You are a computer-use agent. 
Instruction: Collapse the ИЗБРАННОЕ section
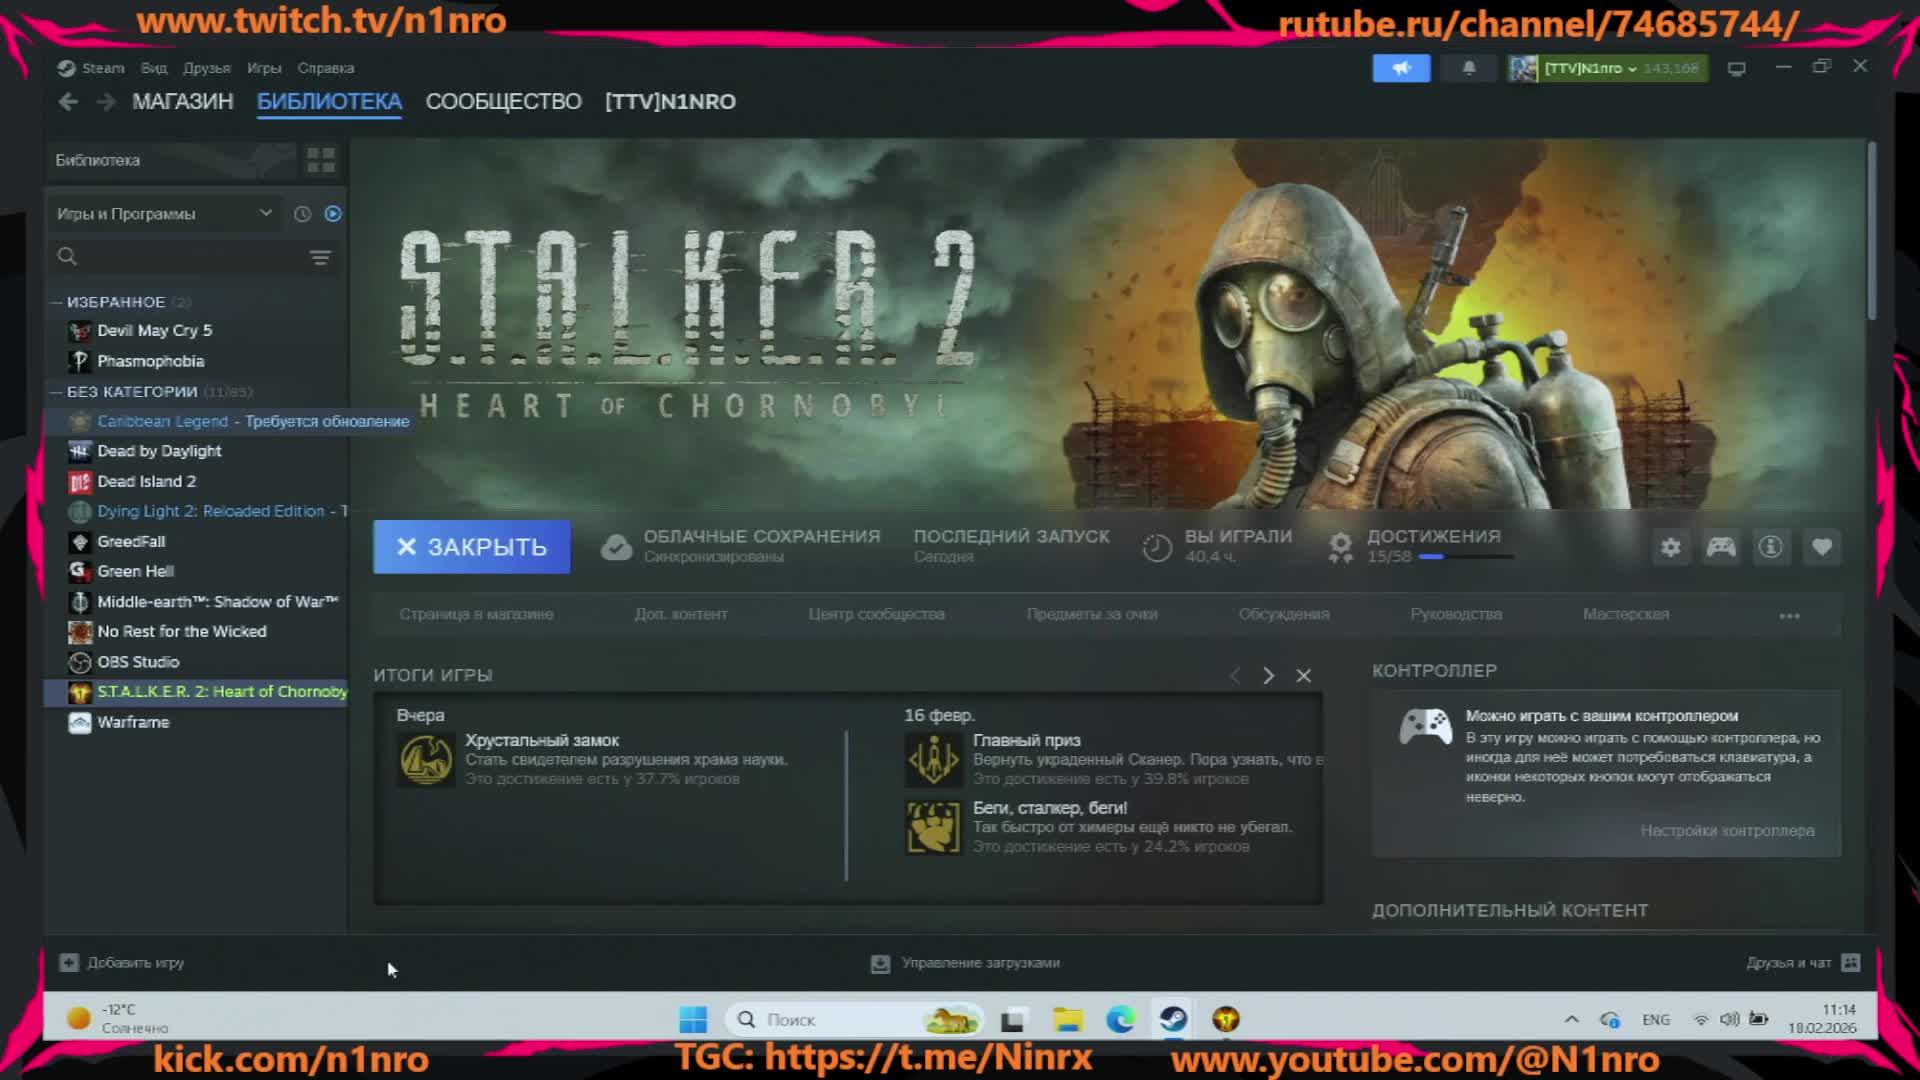click(57, 301)
